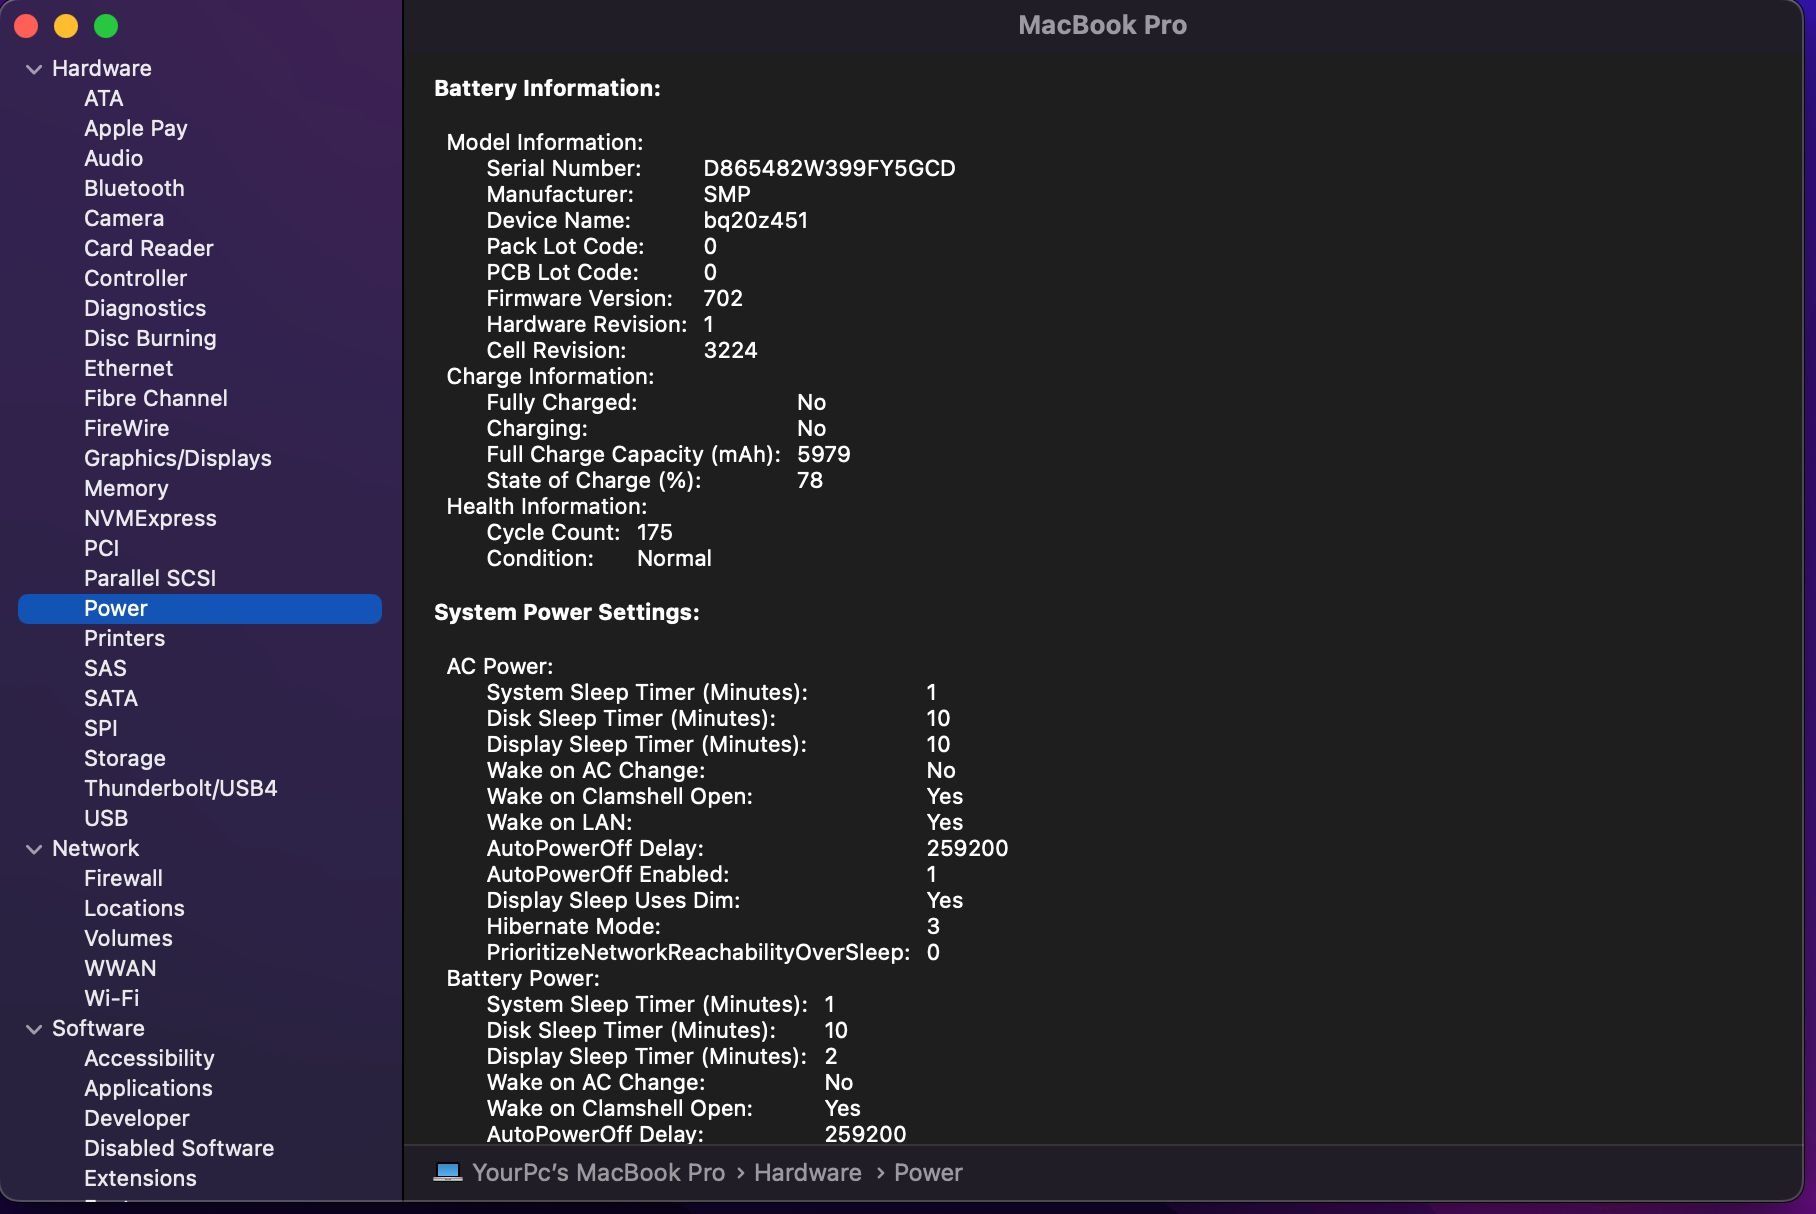Select ATA in the sidebar

coord(104,98)
